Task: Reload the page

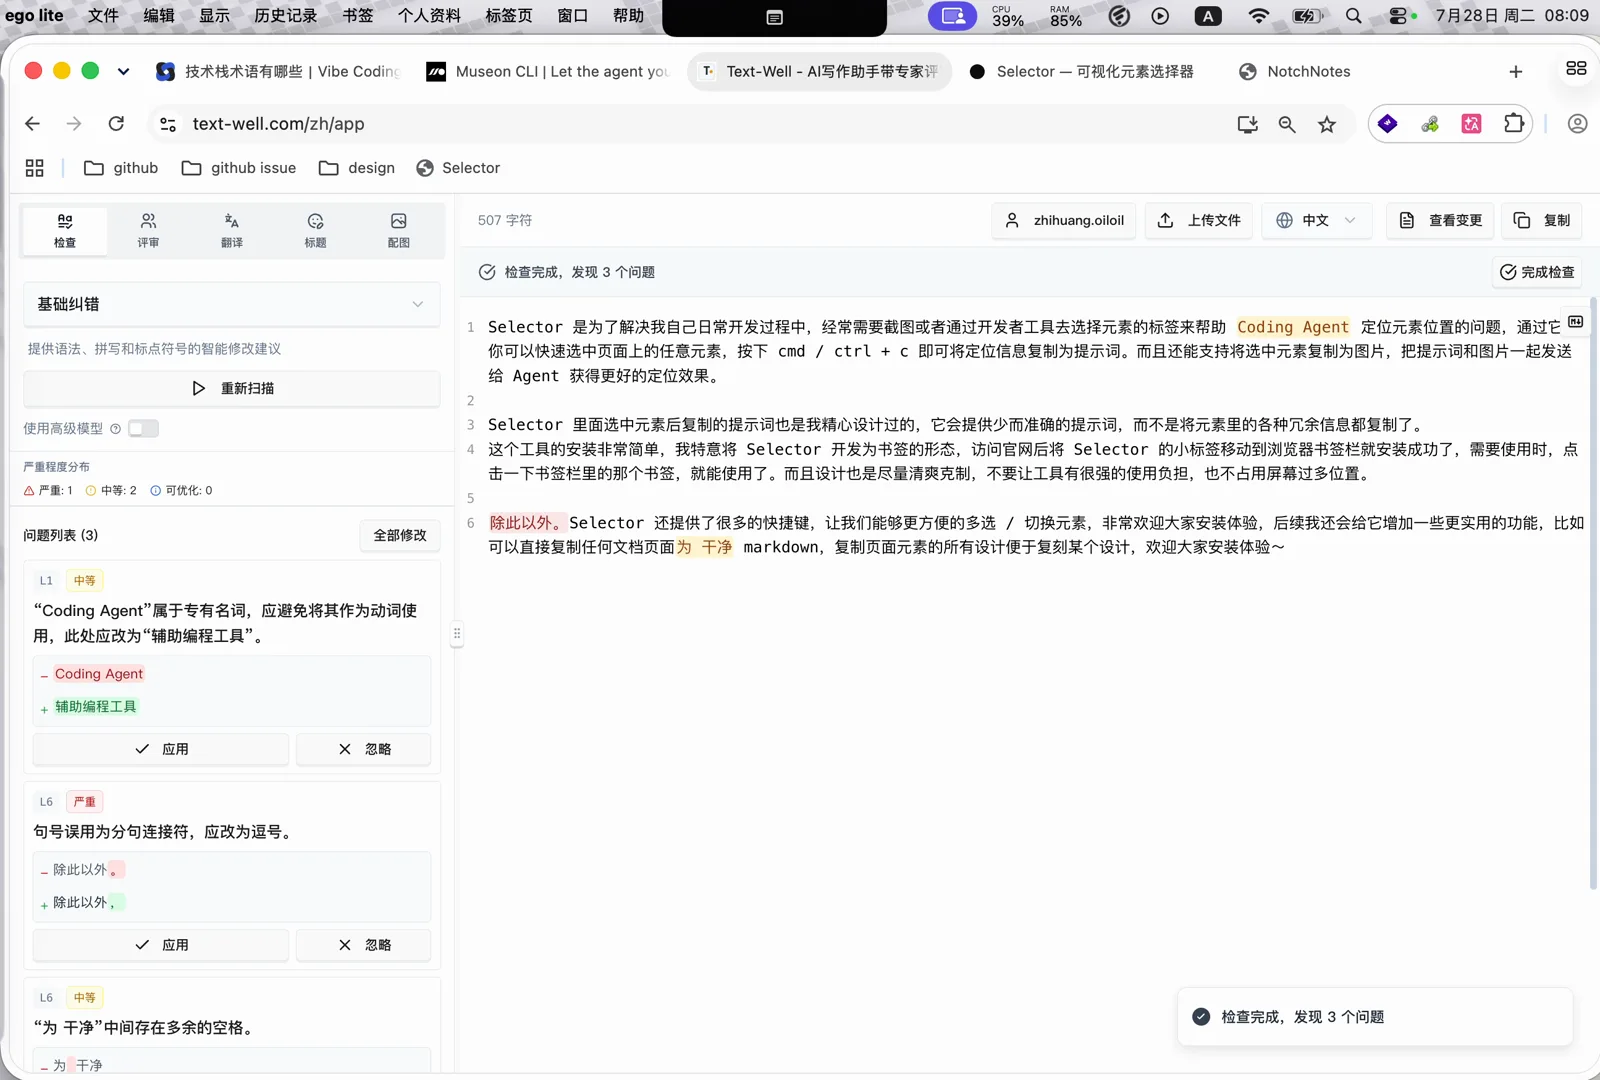Action: click(x=116, y=124)
